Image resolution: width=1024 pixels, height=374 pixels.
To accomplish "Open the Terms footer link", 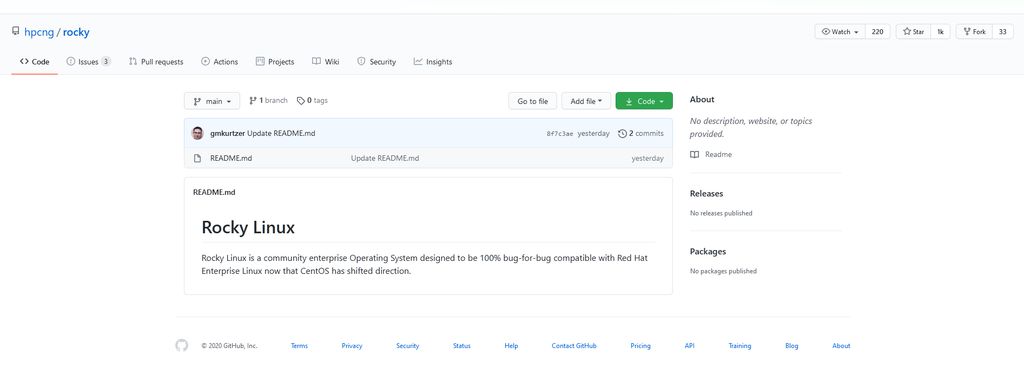I will 299,346.
